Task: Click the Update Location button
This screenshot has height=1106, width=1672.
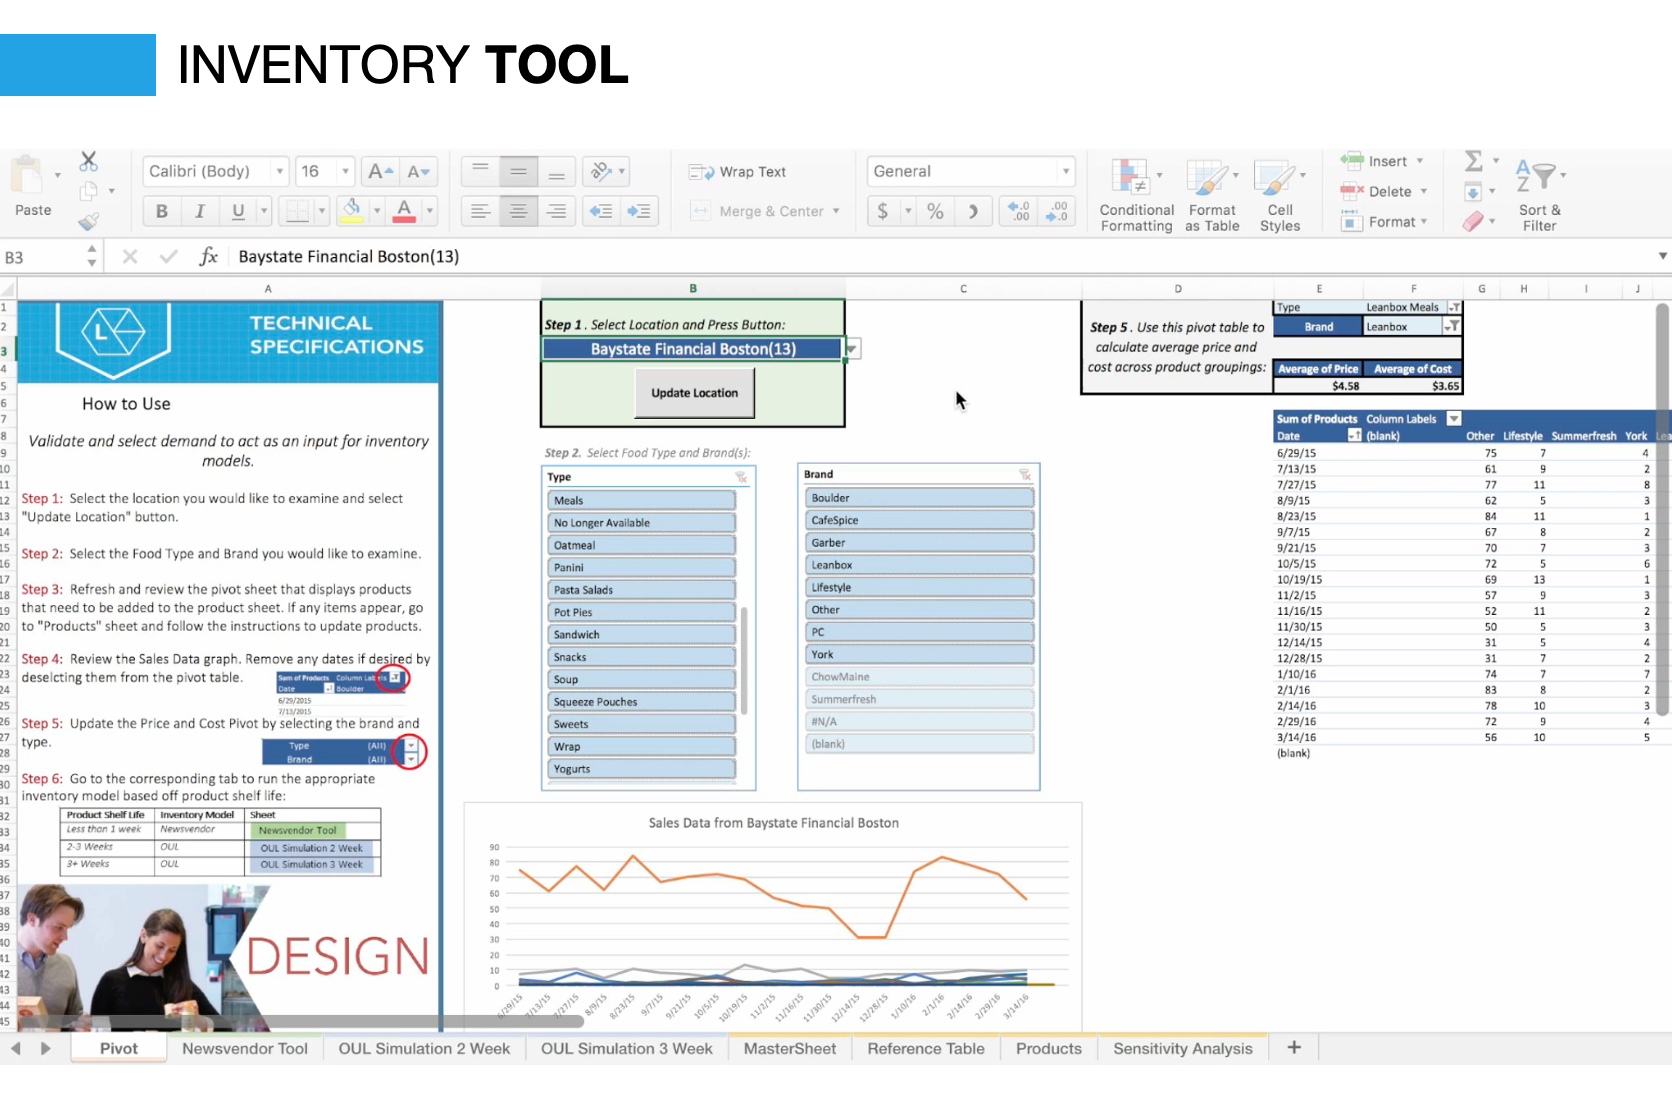Action: pos(695,393)
